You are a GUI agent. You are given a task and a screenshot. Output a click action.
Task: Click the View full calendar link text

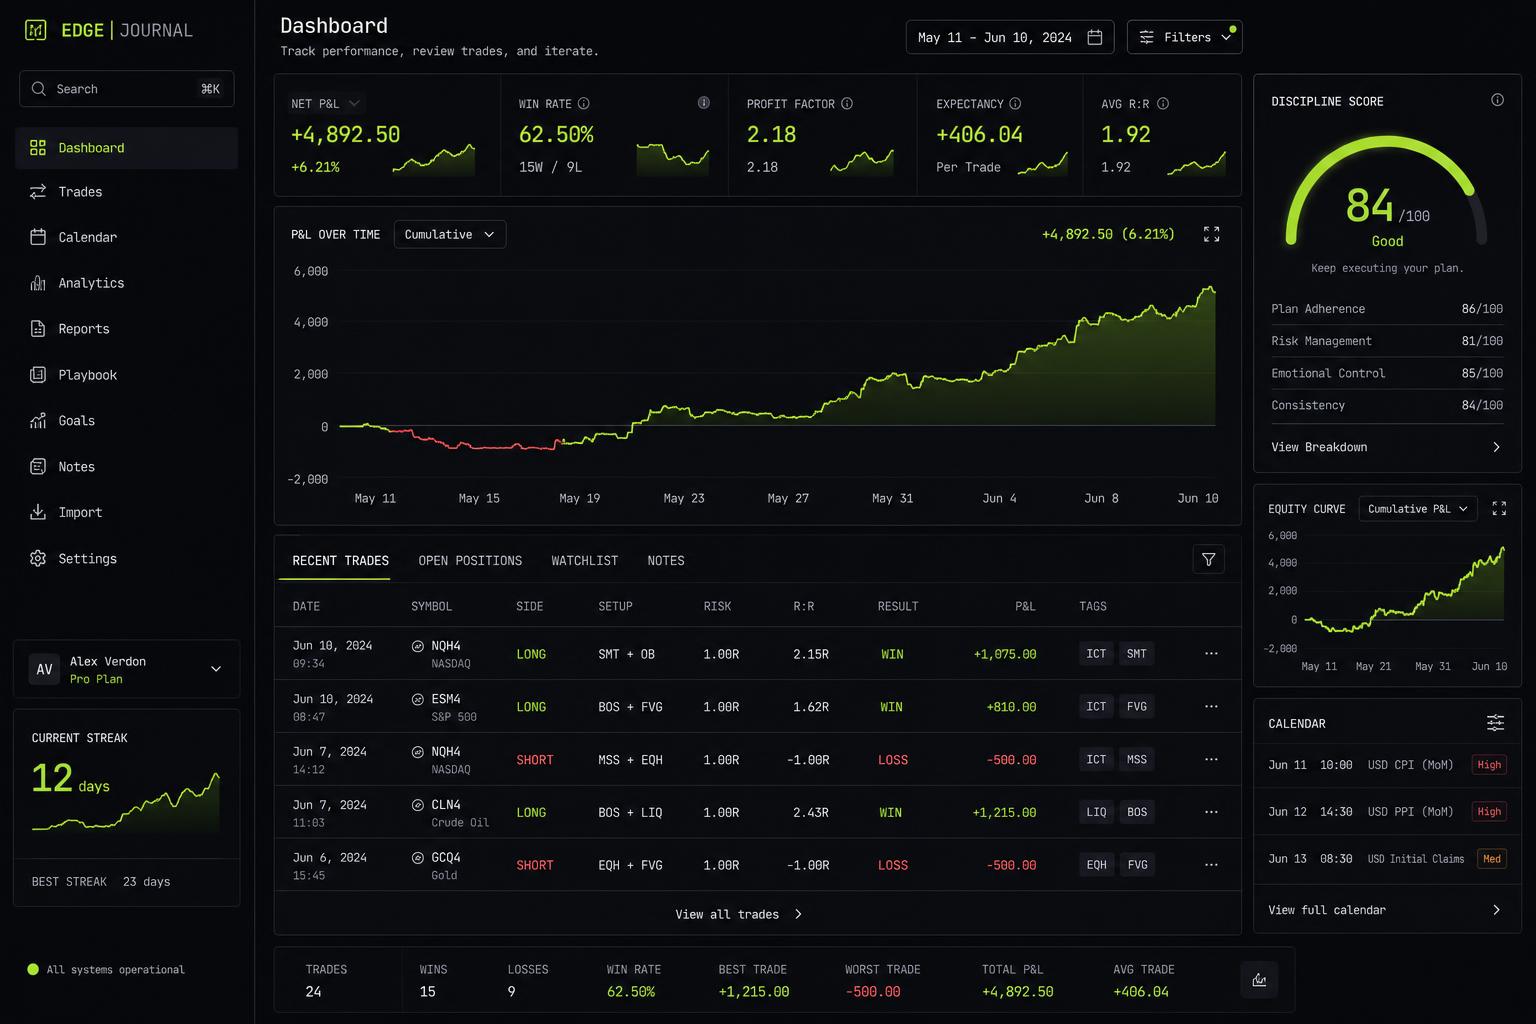1327,910
